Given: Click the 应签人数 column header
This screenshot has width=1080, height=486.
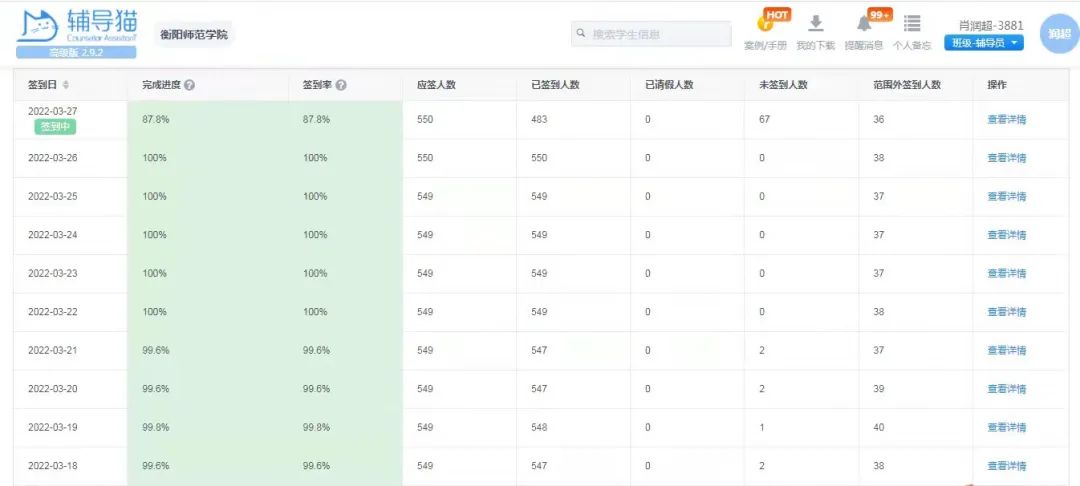Looking at the screenshot, I should (436, 85).
